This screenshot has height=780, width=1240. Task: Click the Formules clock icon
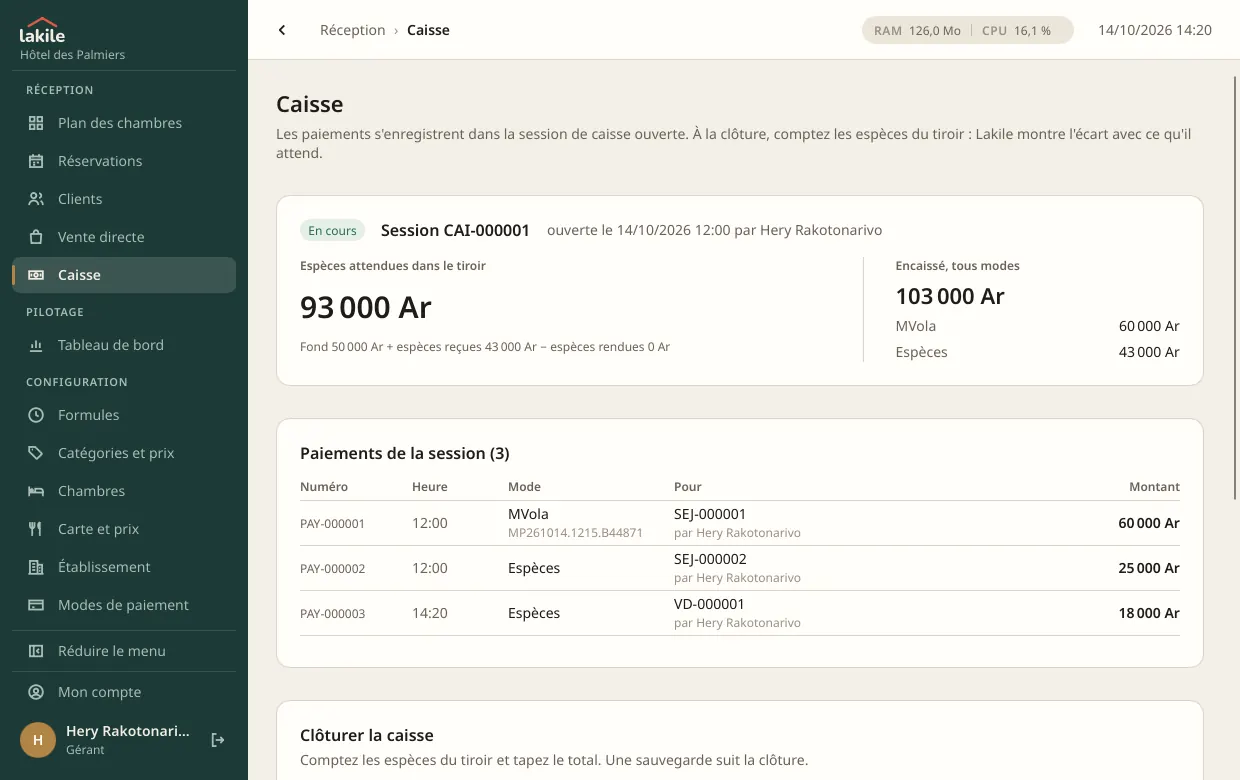(x=36, y=415)
